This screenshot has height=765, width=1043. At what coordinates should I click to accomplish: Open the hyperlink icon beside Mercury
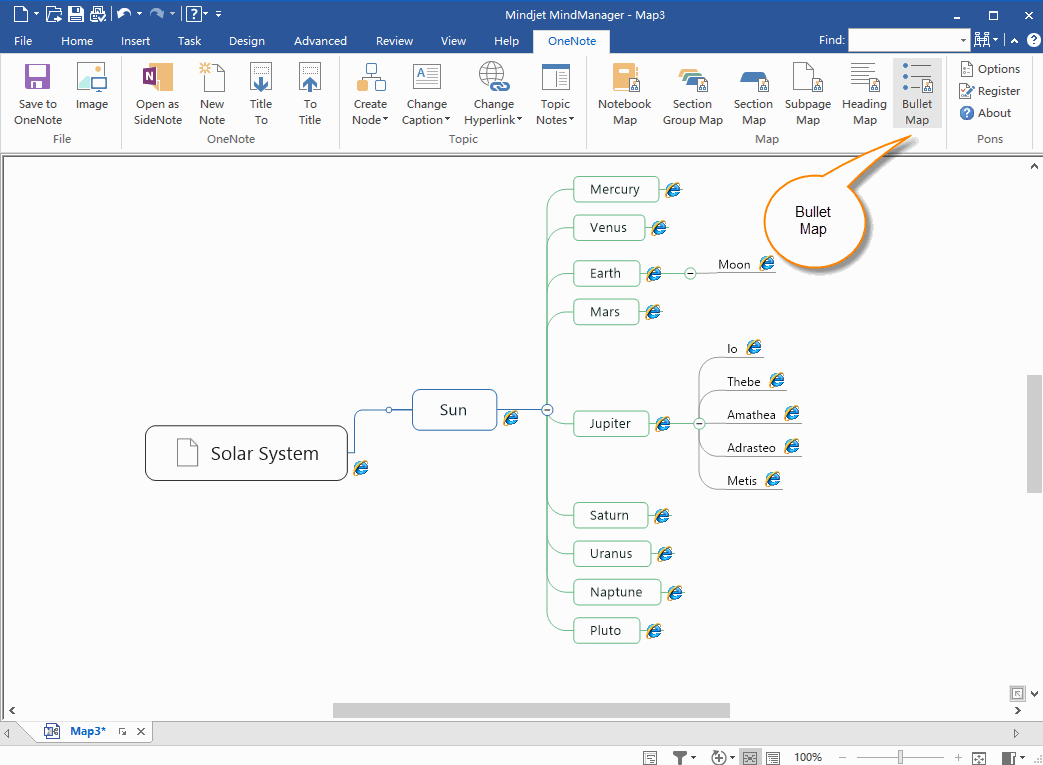click(x=673, y=190)
